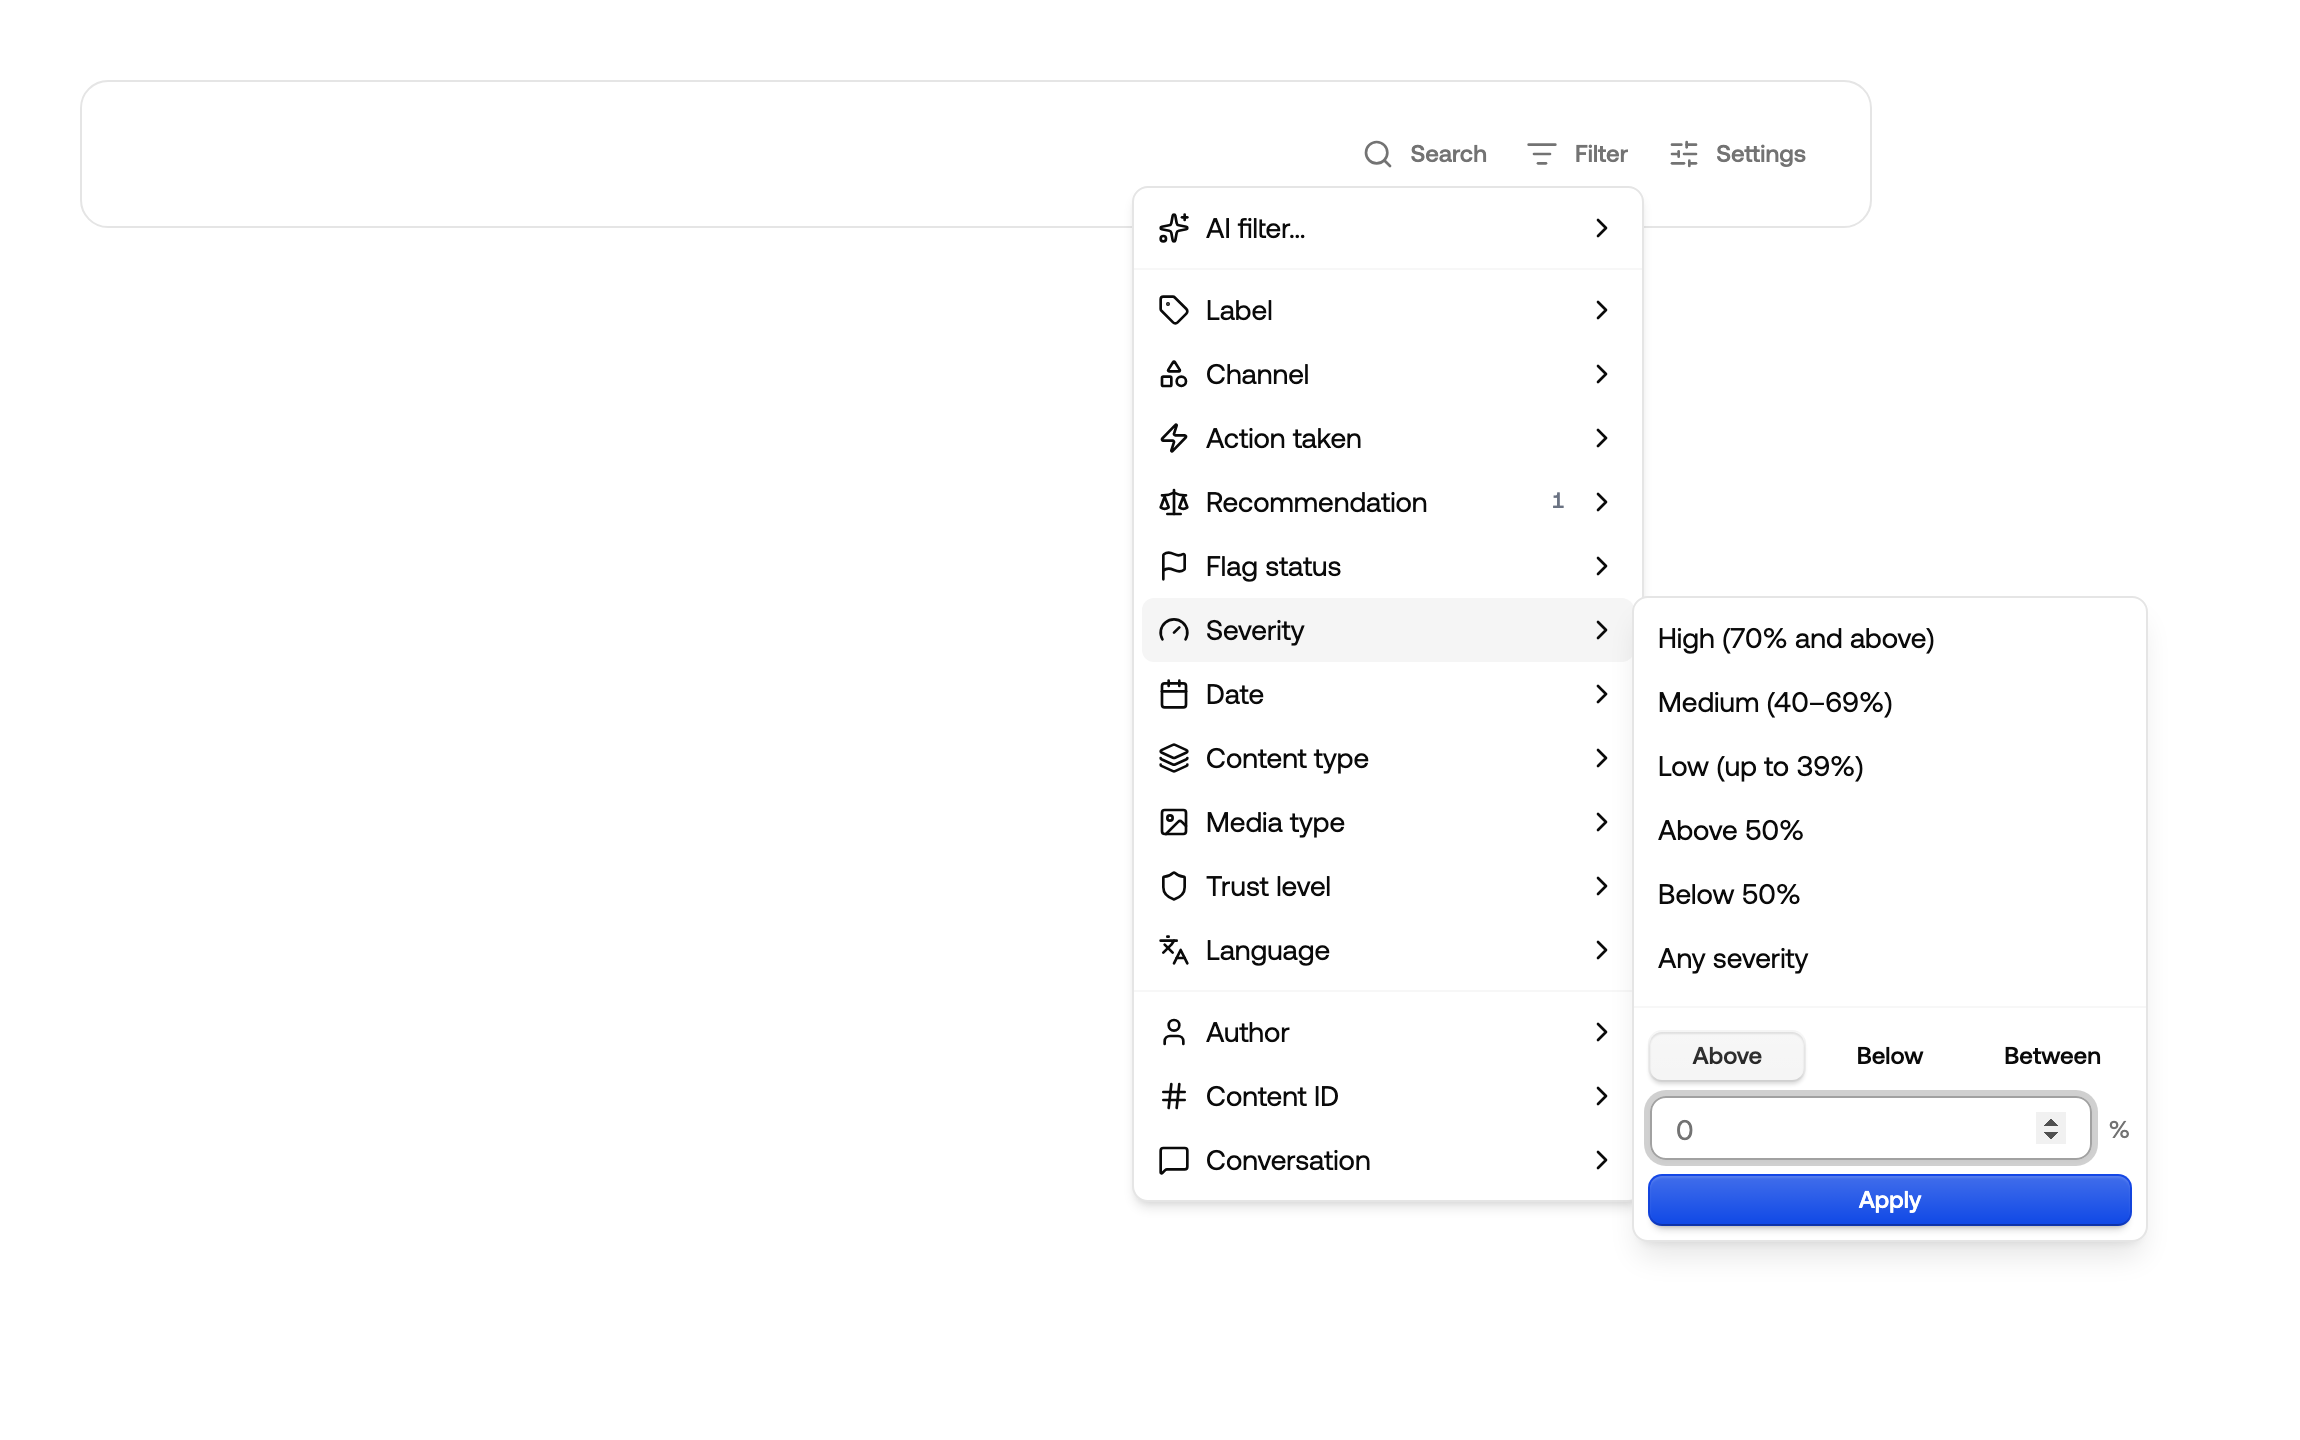Expand the Date submenu chevron
This screenshot has height=1440, width=2300.
click(x=1601, y=694)
